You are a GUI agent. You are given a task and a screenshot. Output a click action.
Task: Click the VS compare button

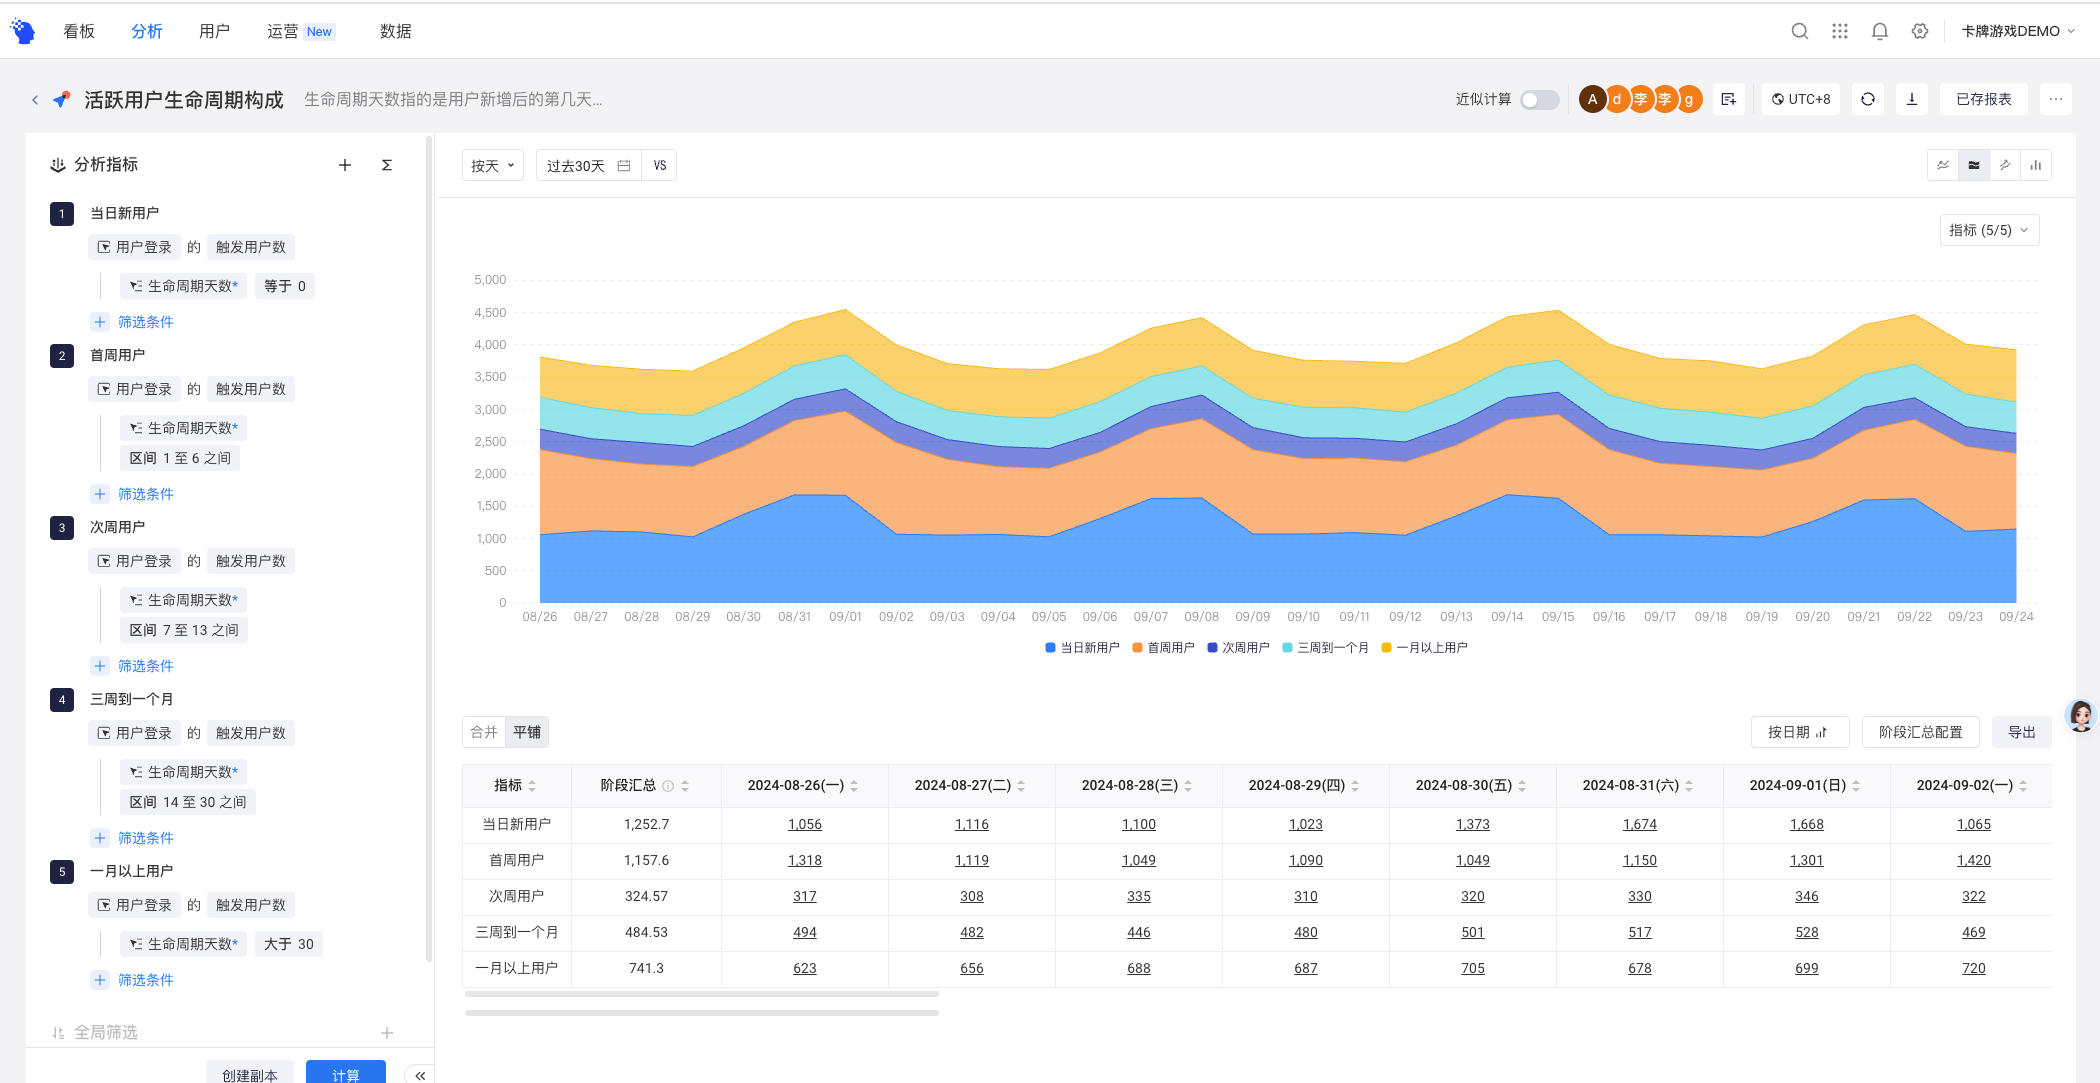click(x=660, y=166)
